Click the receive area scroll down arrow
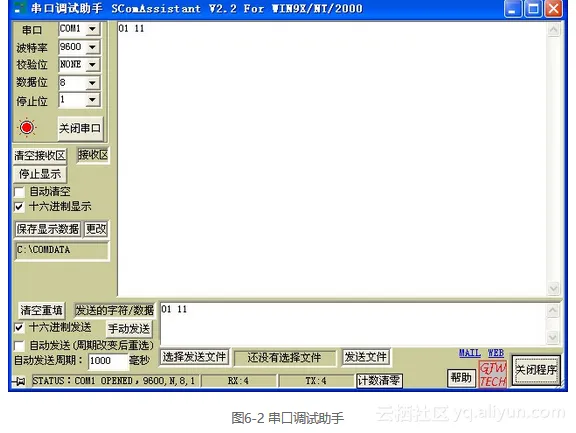The image size is (576, 433). tap(554, 288)
